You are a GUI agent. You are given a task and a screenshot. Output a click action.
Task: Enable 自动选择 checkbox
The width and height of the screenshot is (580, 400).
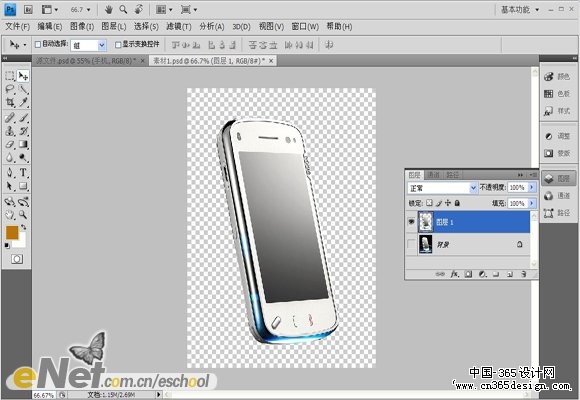coord(38,44)
